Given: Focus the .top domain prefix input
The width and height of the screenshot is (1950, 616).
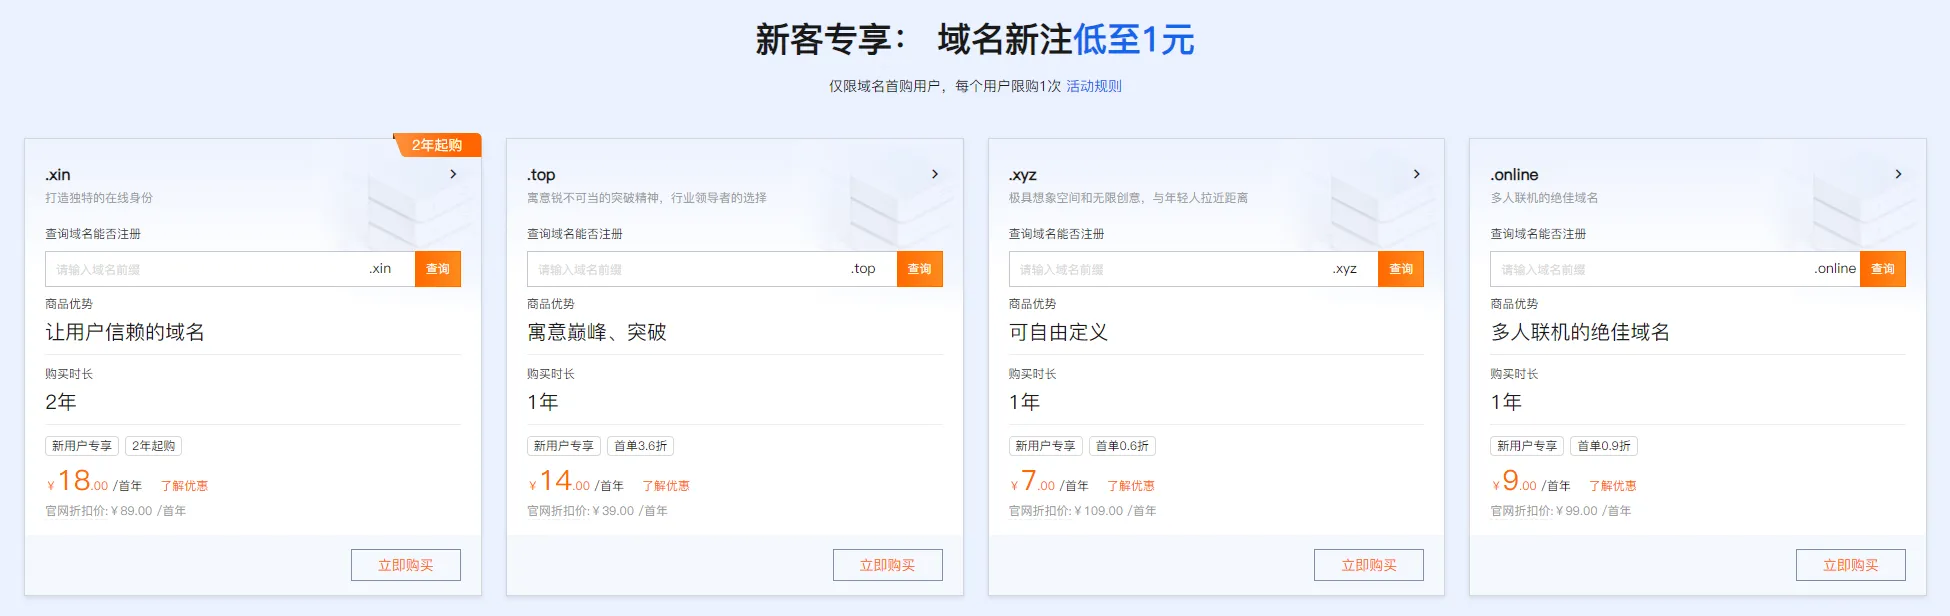Looking at the screenshot, I should click(712, 269).
